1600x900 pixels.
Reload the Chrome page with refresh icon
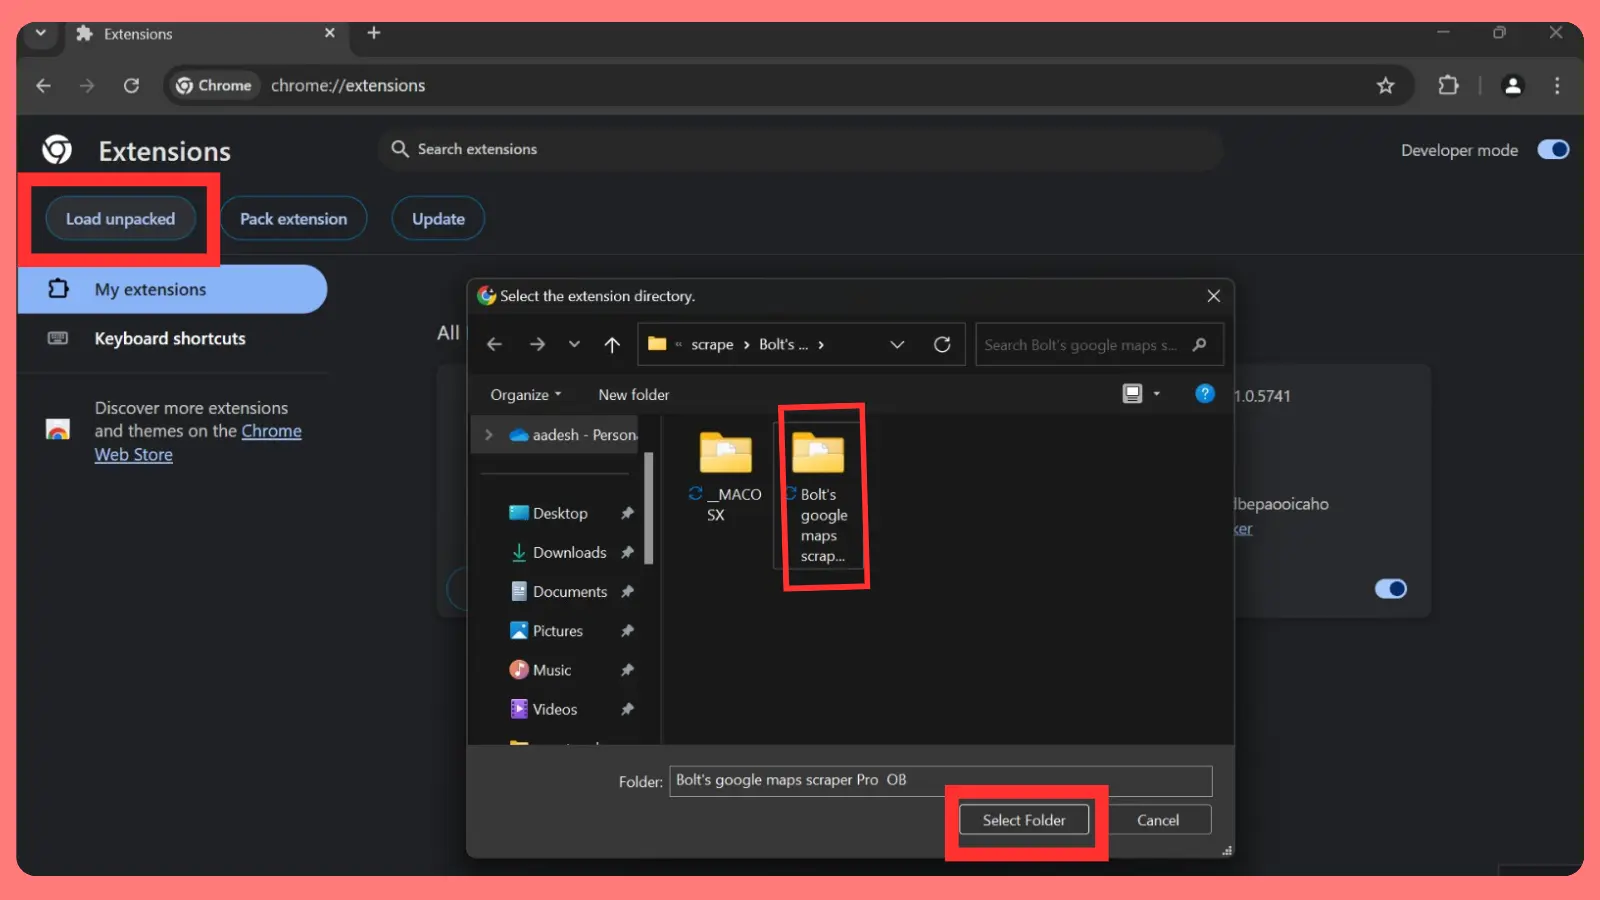pyautogui.click(x=131, y=86)
